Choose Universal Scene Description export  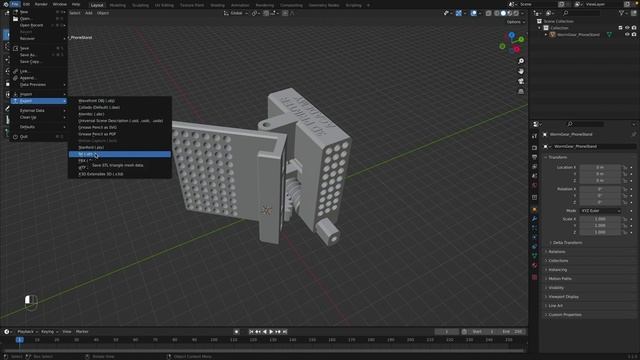pyautogui.click(x=120, y=121)
